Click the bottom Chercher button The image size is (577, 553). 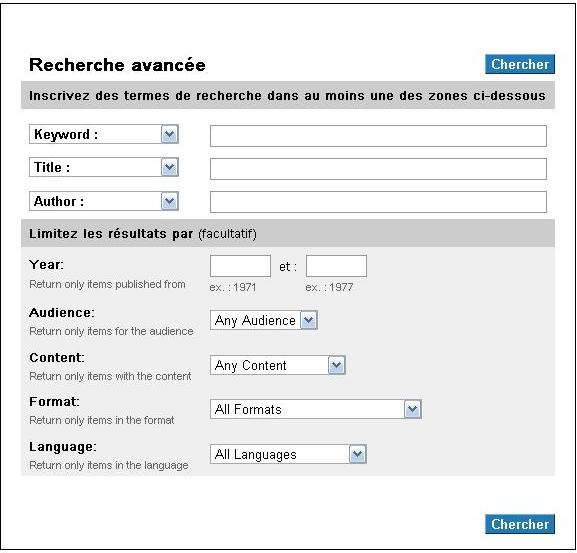[520, 524]
